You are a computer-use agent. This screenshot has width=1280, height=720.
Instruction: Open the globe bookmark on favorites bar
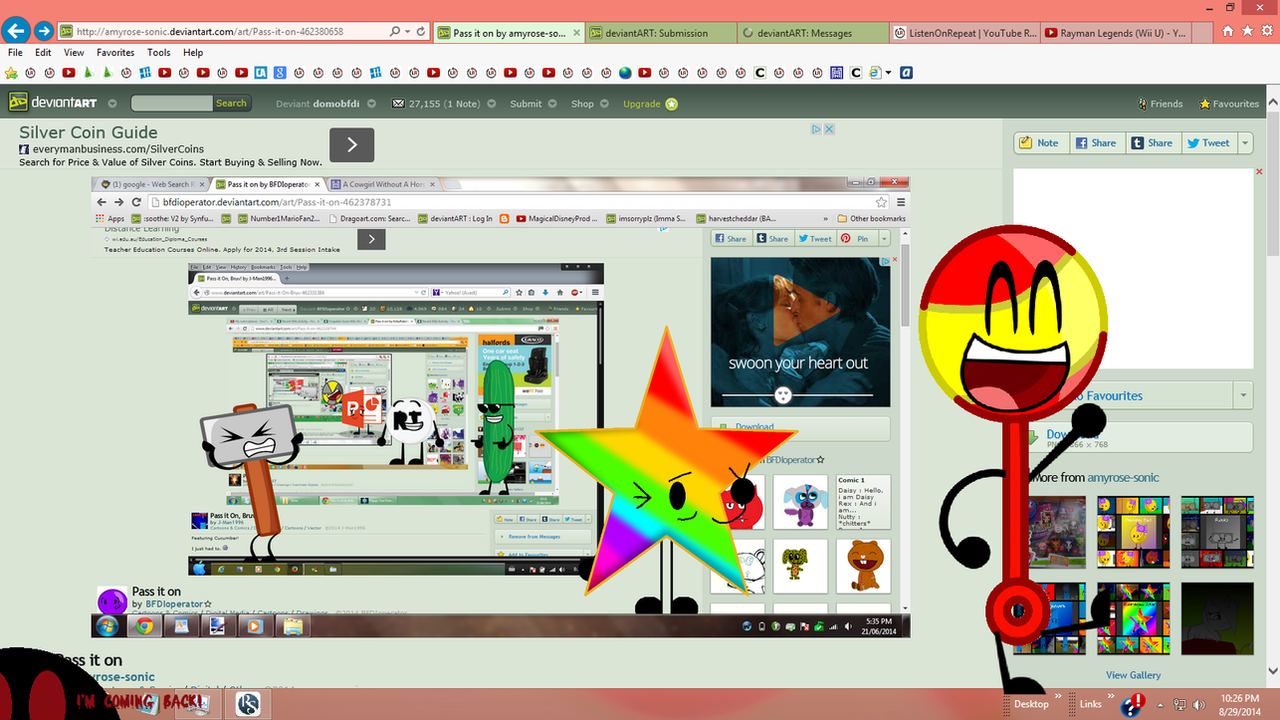tap(626, 73)
